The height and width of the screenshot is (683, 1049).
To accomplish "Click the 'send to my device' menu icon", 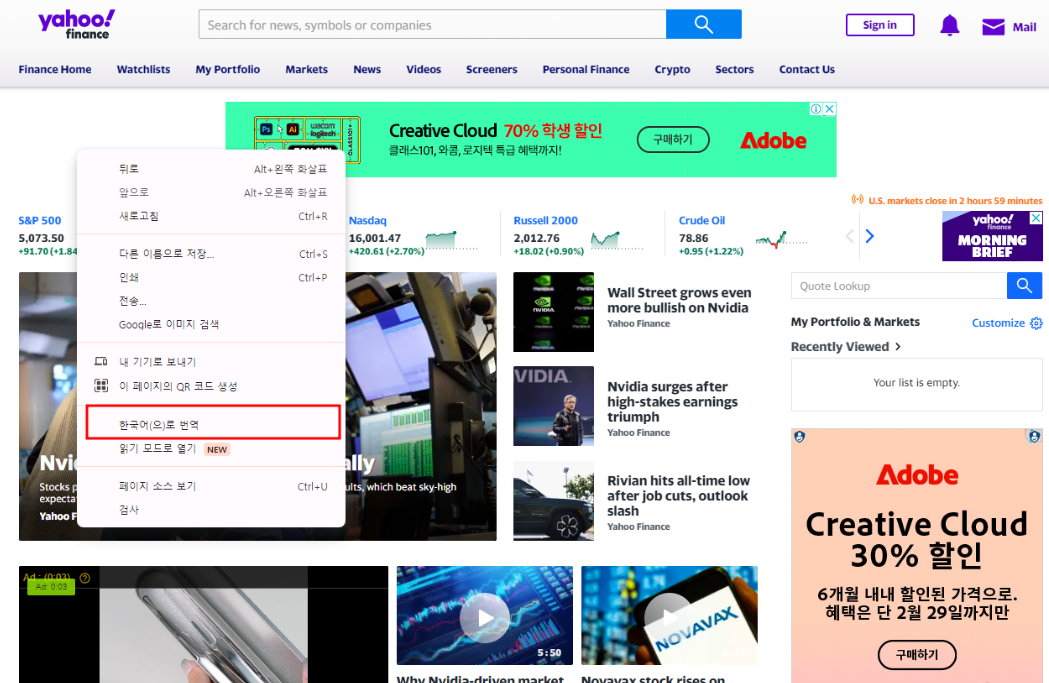I will [x=101, y=361].
